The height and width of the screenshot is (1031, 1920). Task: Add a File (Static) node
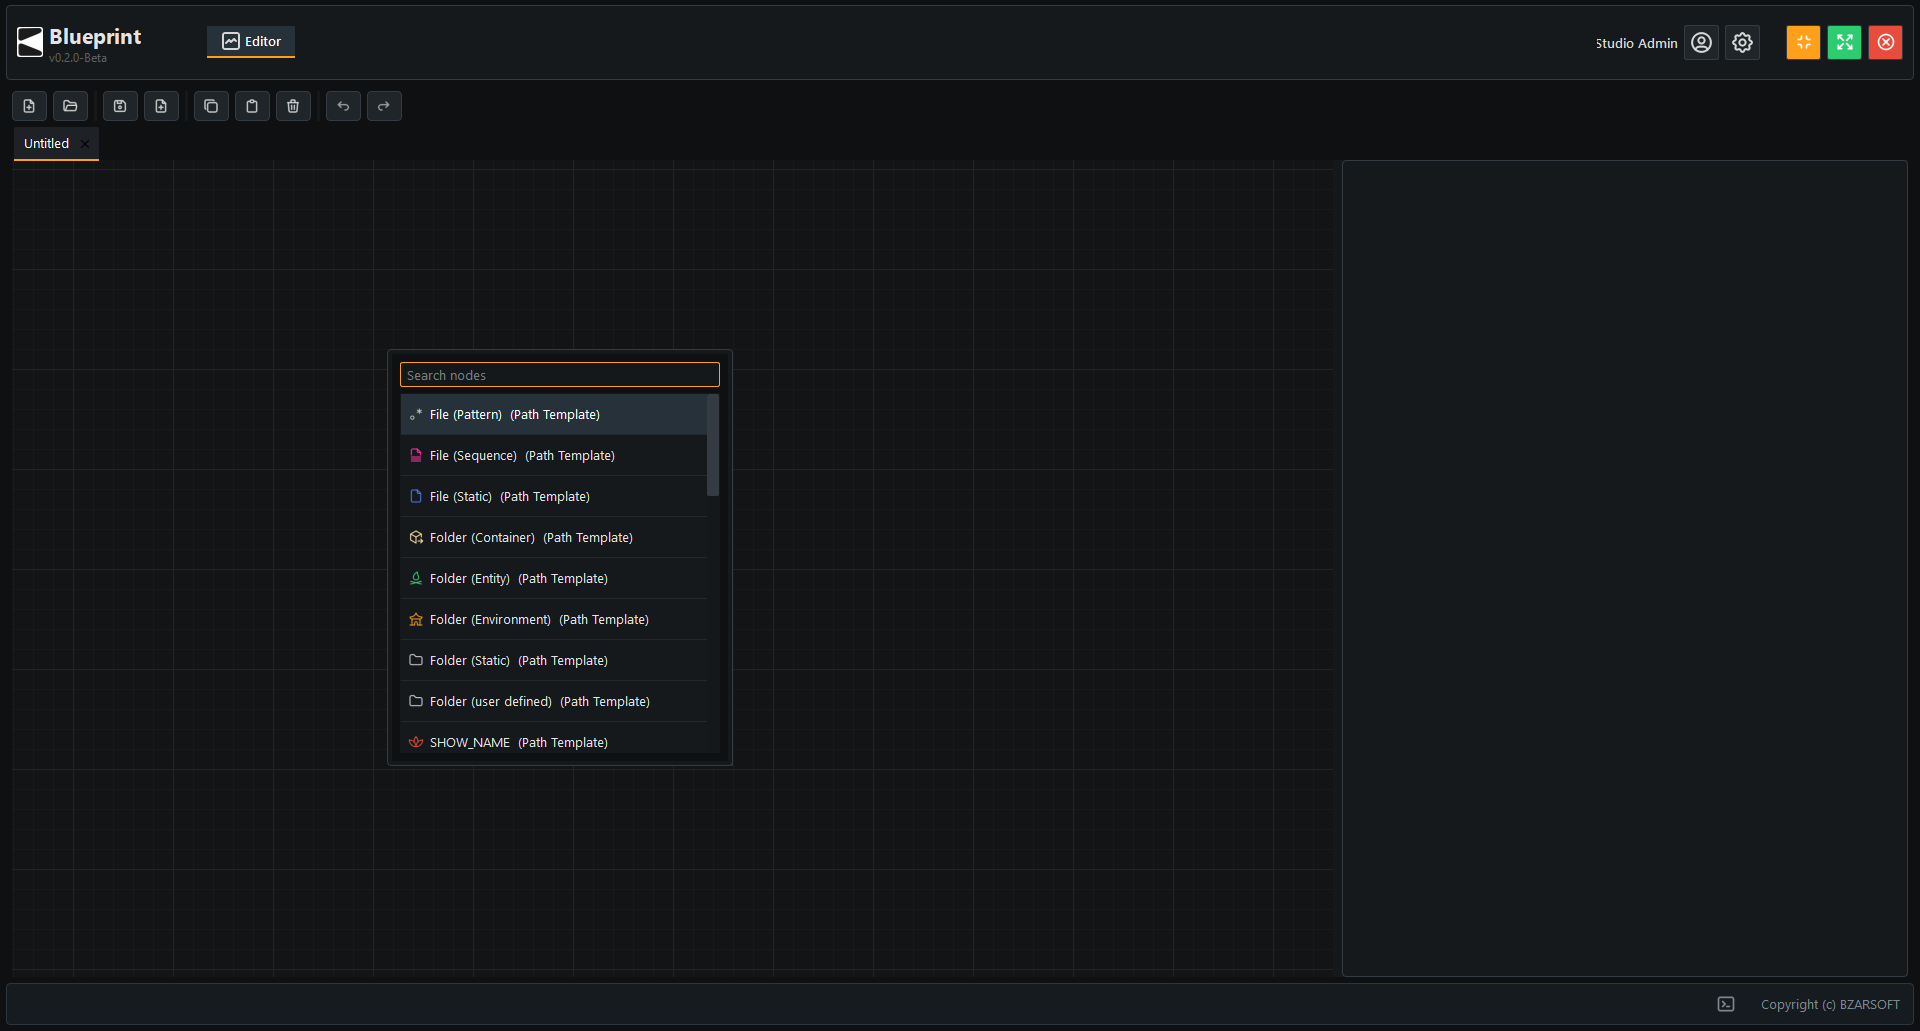[x=553, y=496]
